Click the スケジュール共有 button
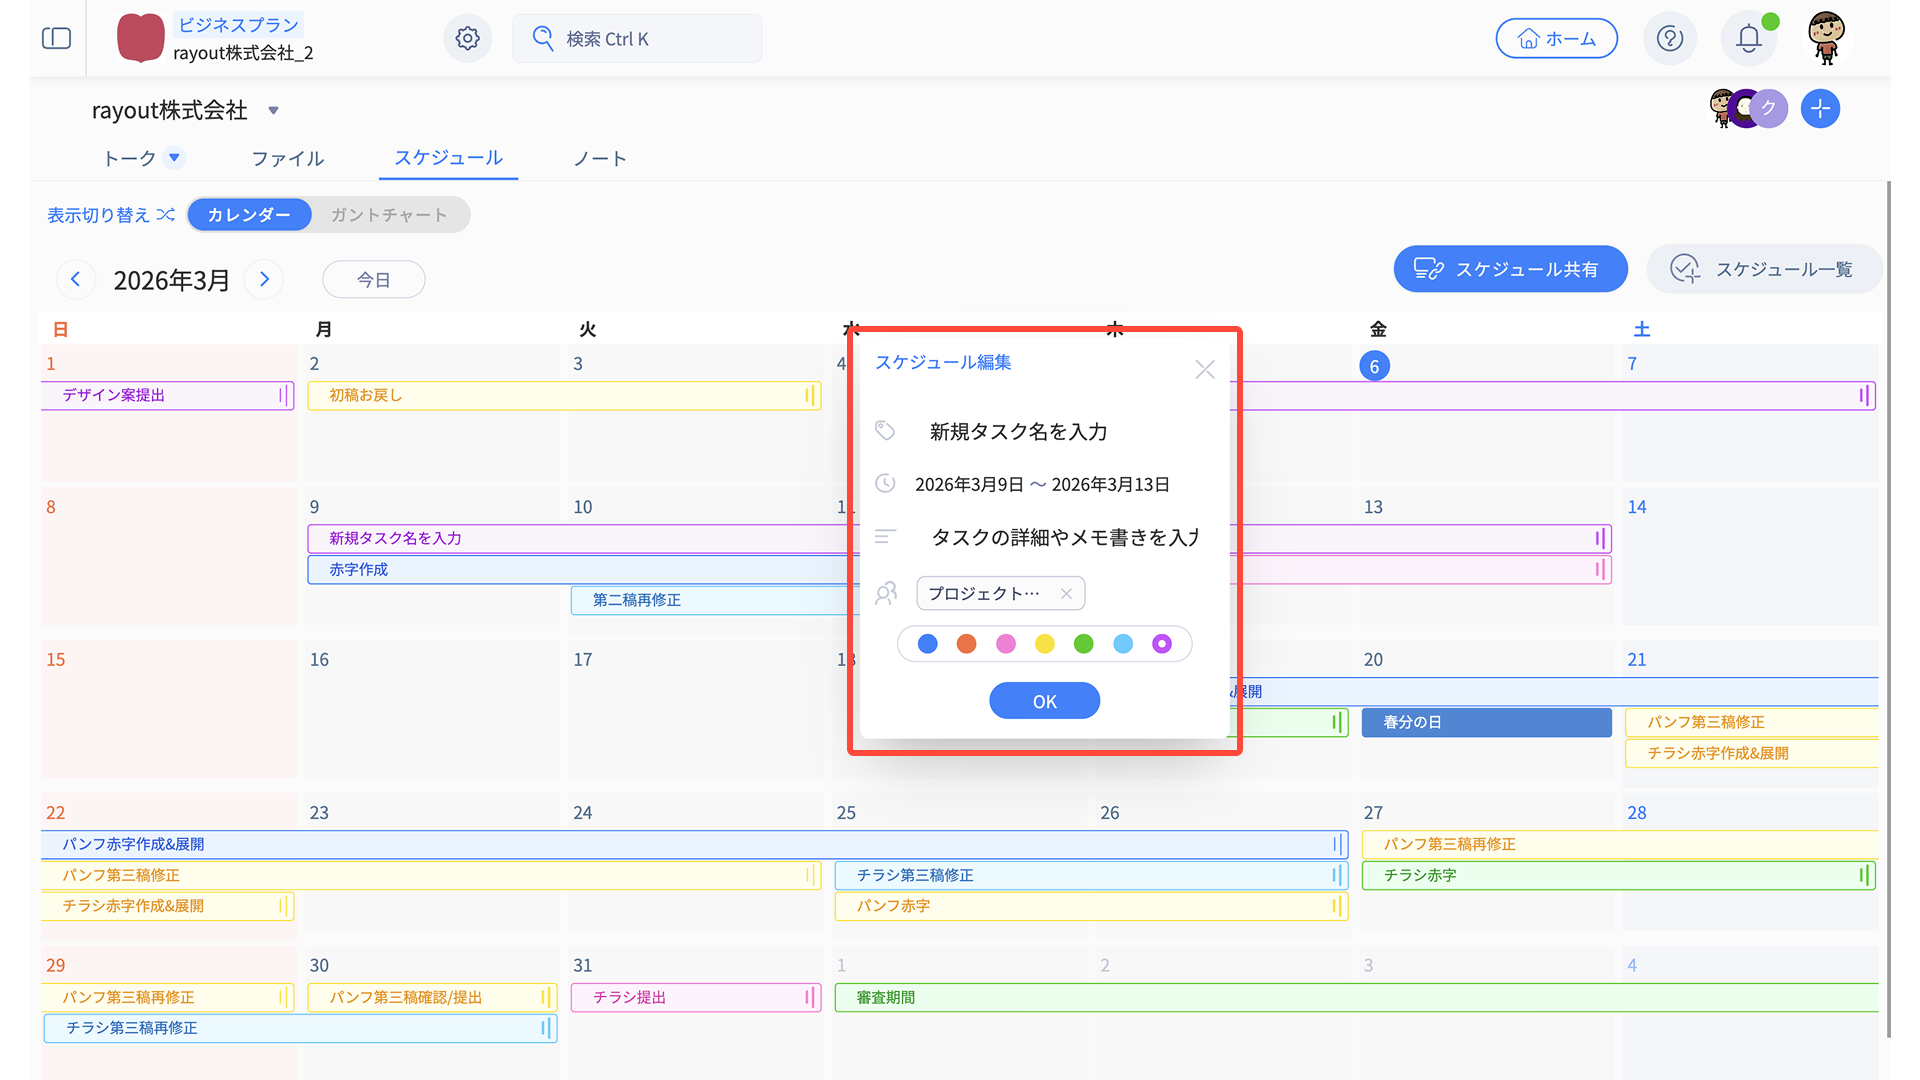 click(x=1510, y=269)
